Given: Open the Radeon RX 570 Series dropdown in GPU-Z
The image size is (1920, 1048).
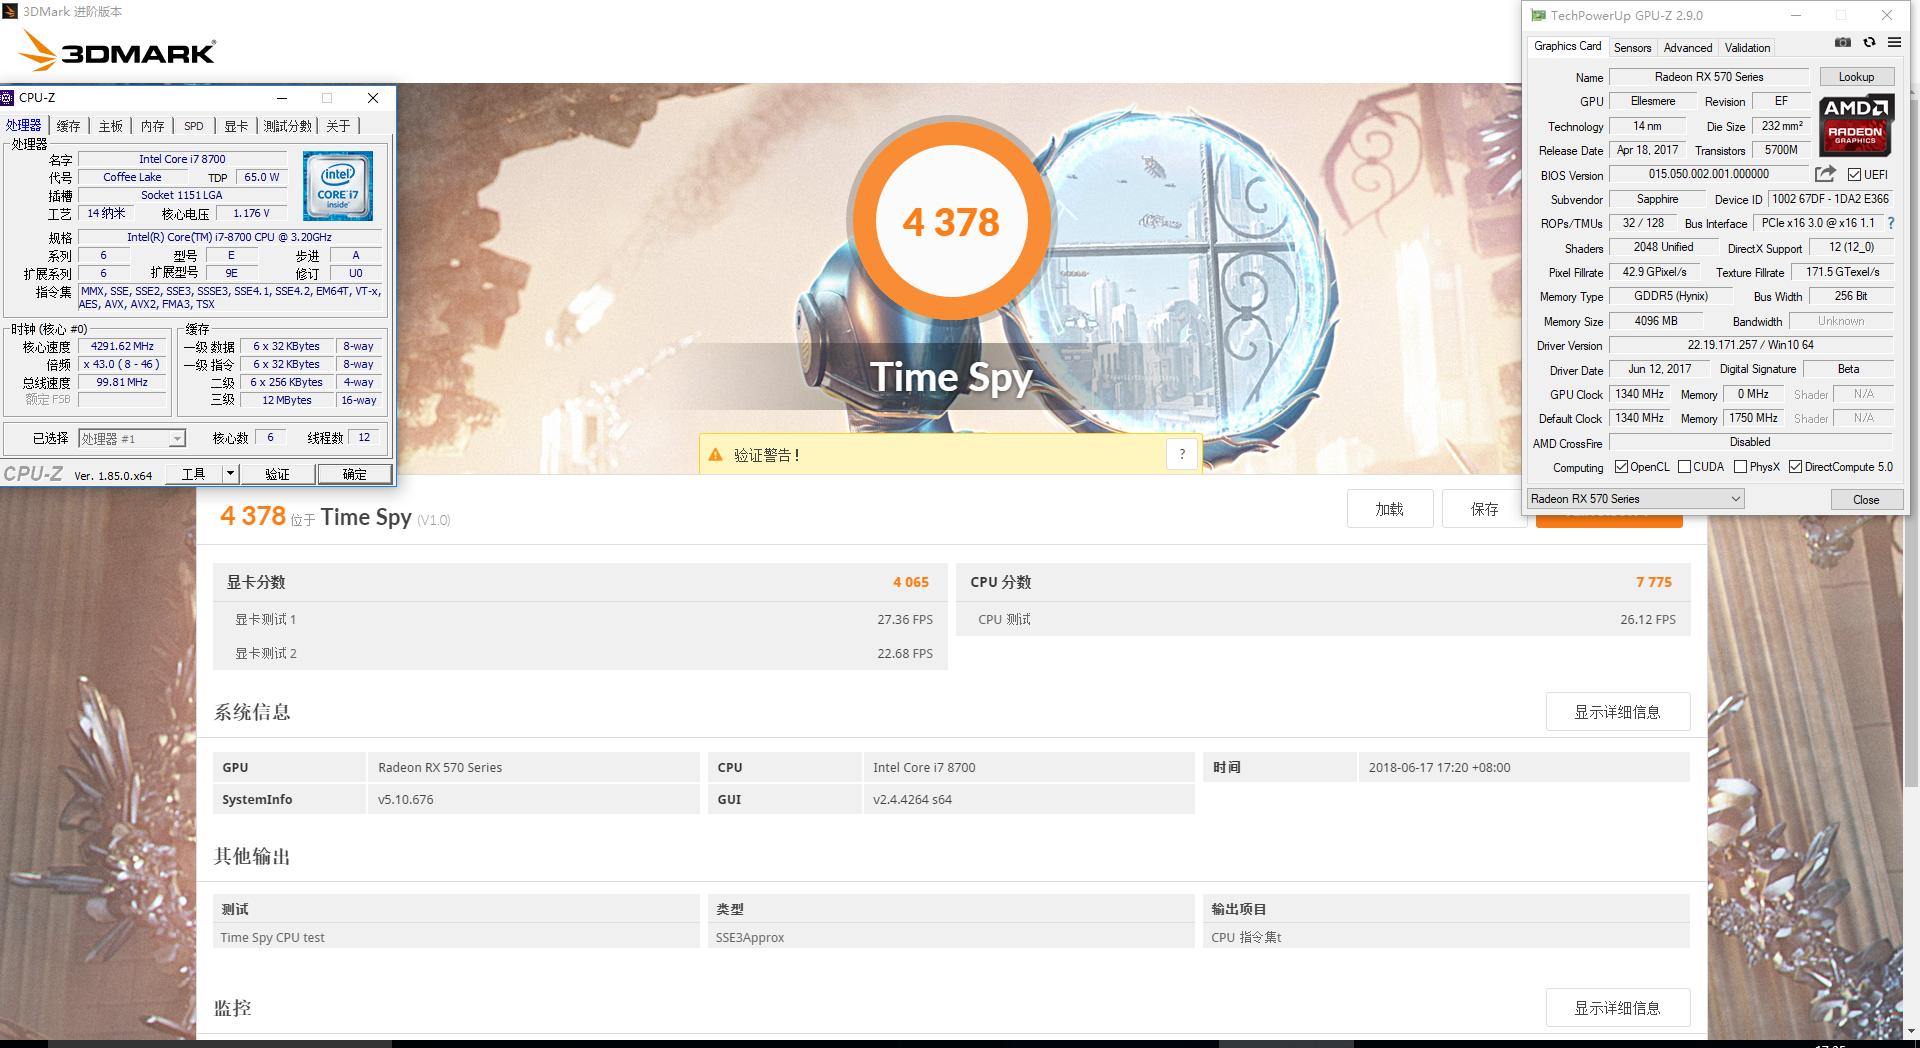Looking at the screenshot, I should pyautogui.click(x=1635, y=499).
